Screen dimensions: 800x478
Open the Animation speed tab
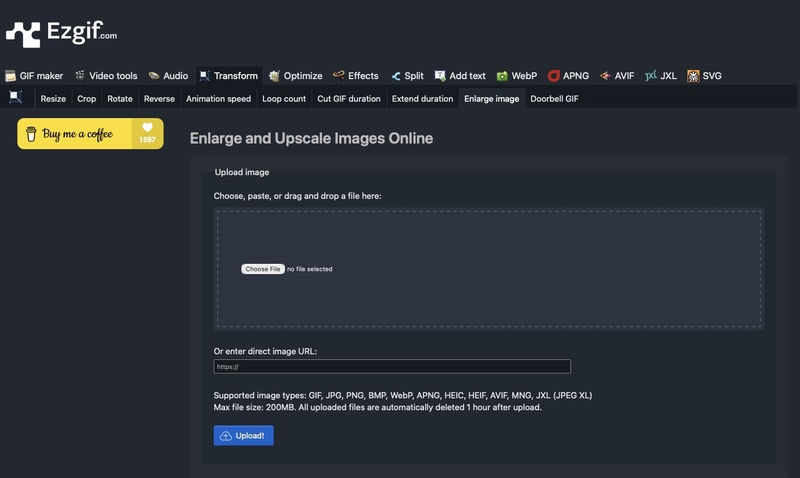(218, 99)
